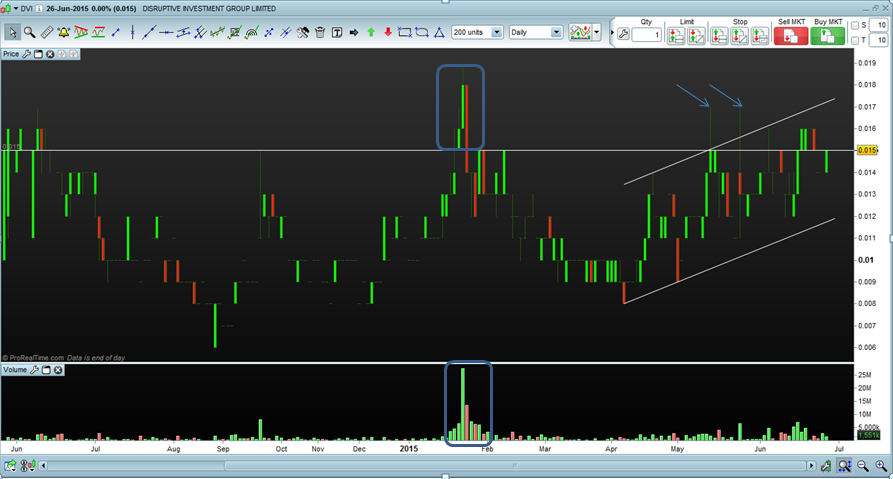893x479 pixels.
Task: Open the DVI instrument dropdown arrow
Action: click(x=16, y=9)
